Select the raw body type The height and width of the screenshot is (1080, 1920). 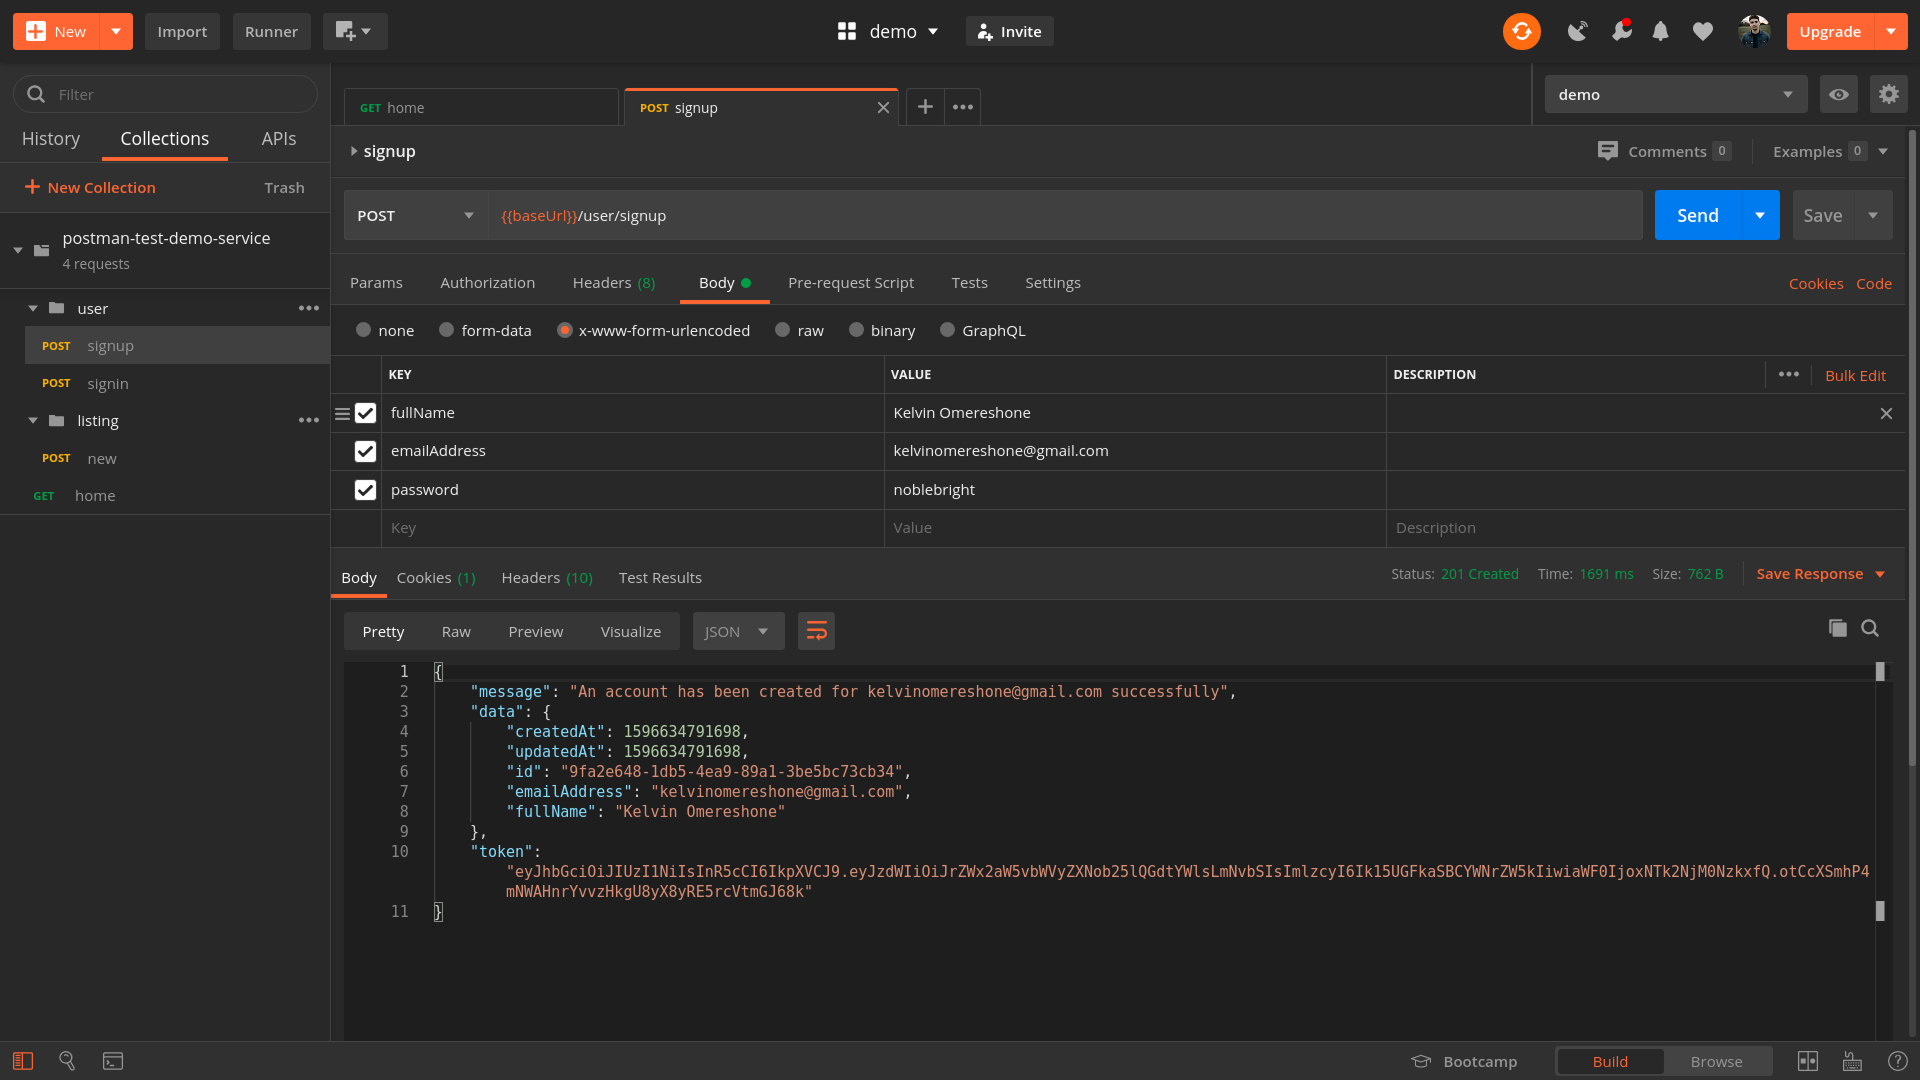point(783,330)
